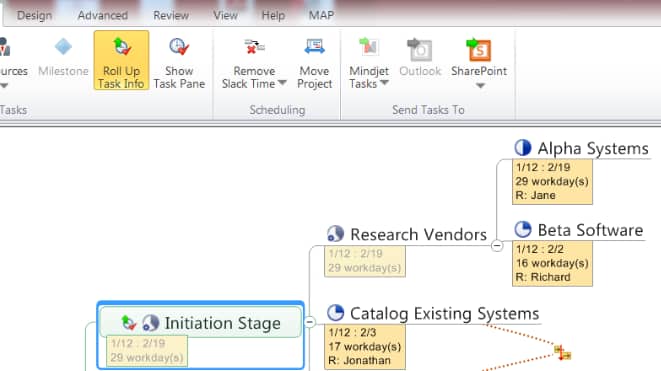Toggle the Roll Up Task Info button
This screenshot has width=661, height=371.
pyautogui.click(x=121, y=60)
